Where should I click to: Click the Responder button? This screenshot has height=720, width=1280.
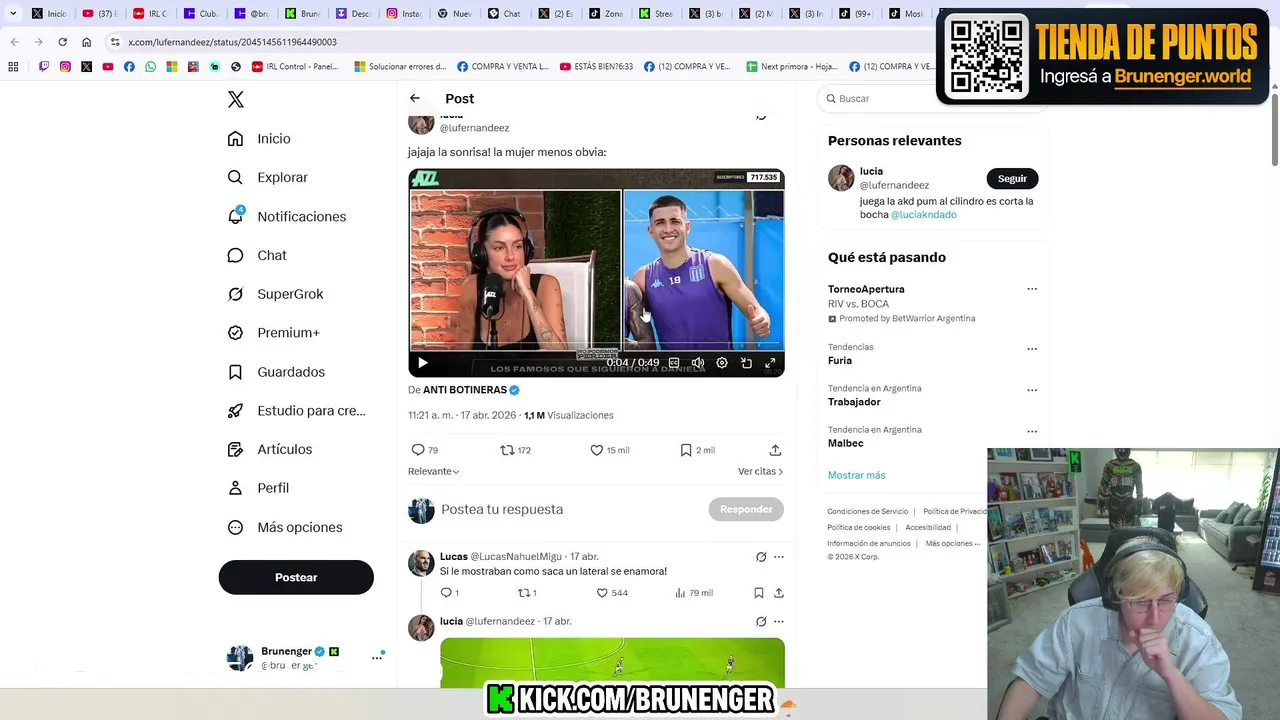pos(746,509)
